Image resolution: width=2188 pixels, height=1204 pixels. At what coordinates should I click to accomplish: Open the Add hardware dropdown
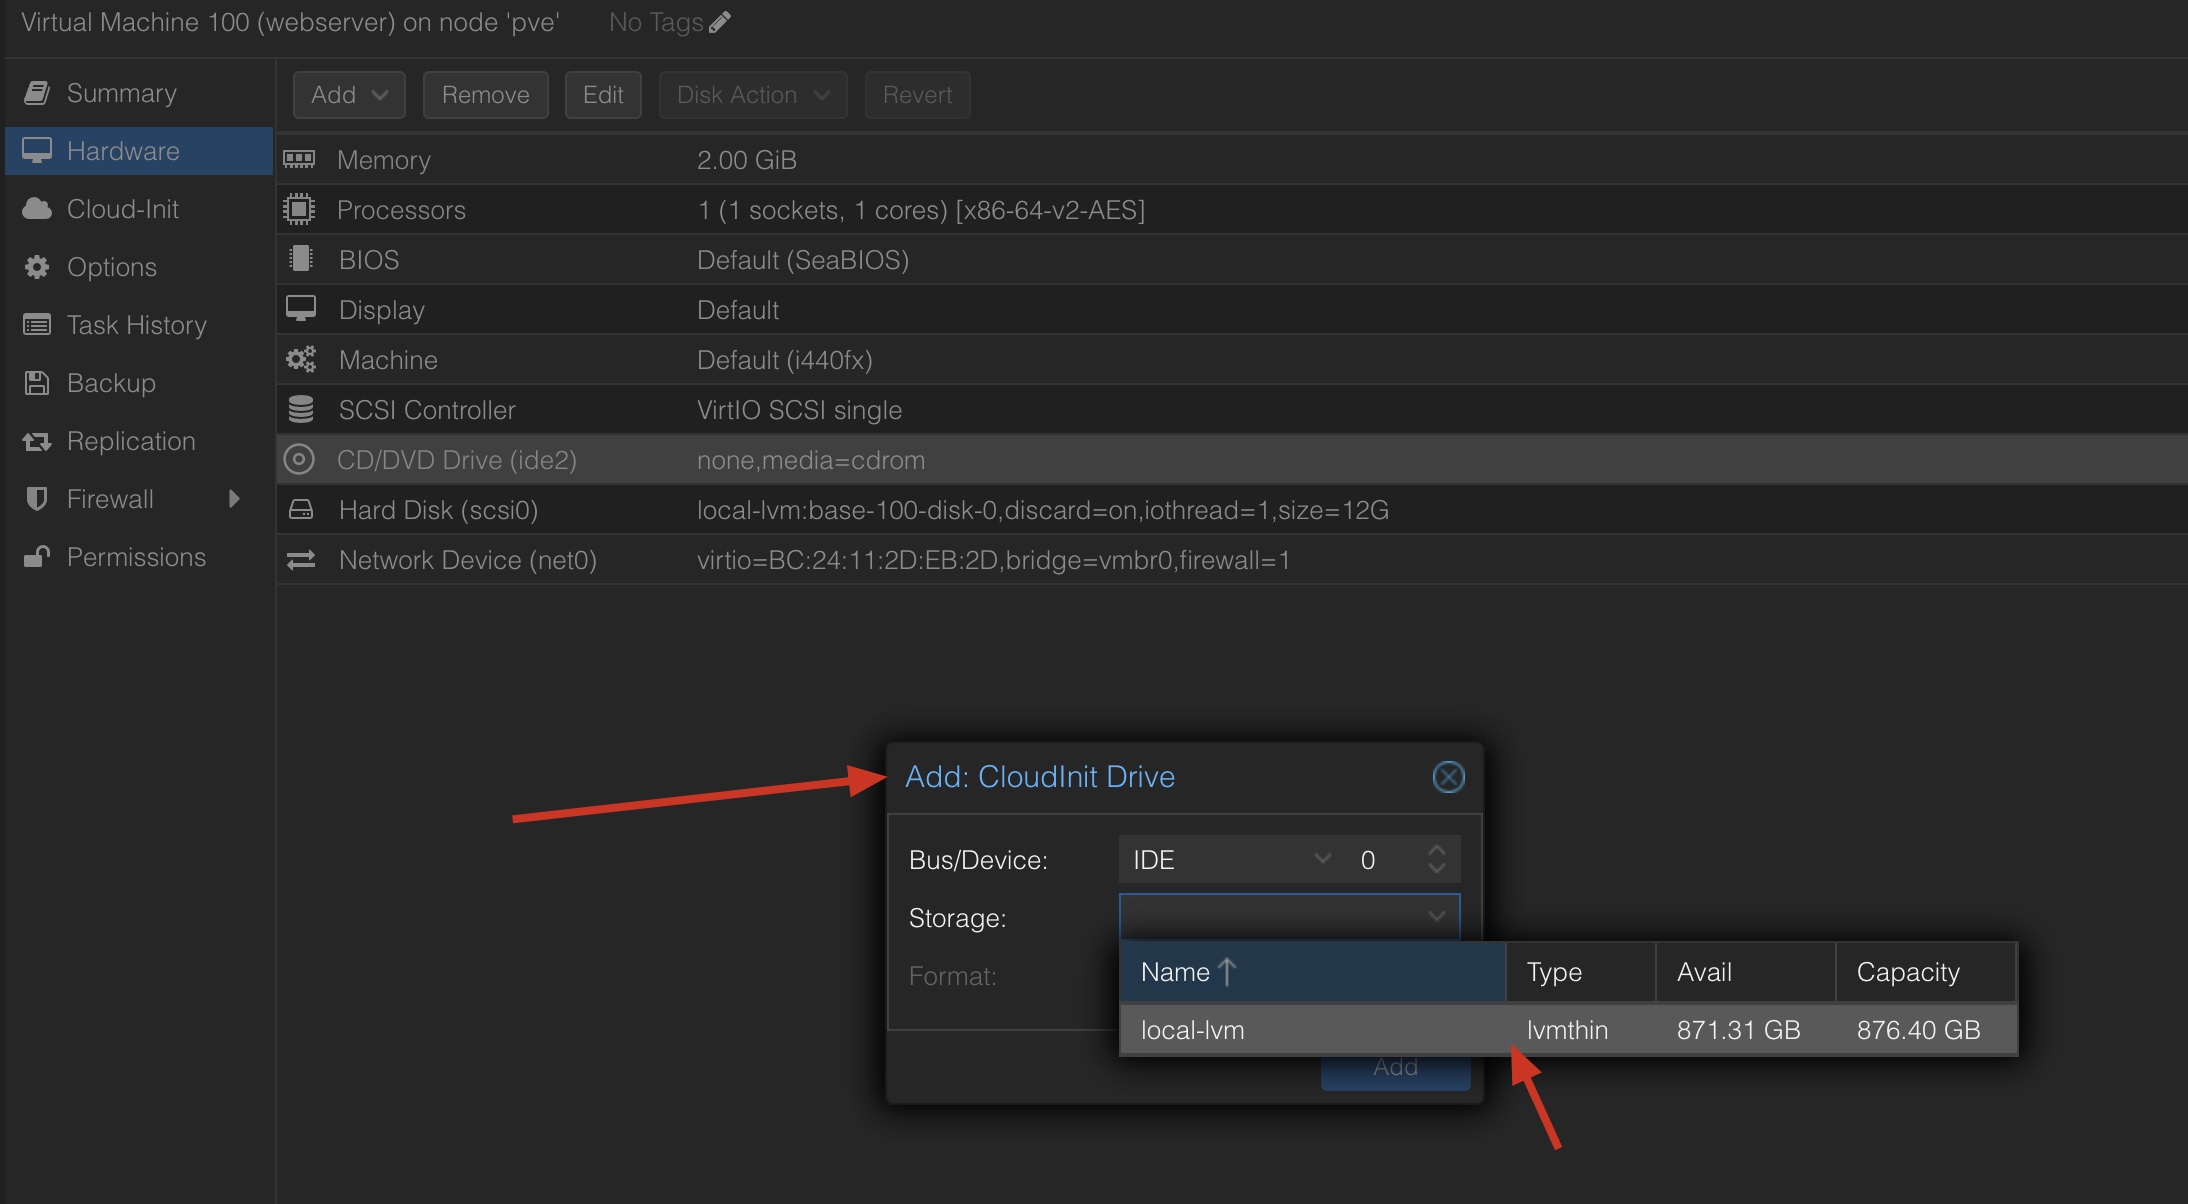pyautogui.click(x=349, y=95)
